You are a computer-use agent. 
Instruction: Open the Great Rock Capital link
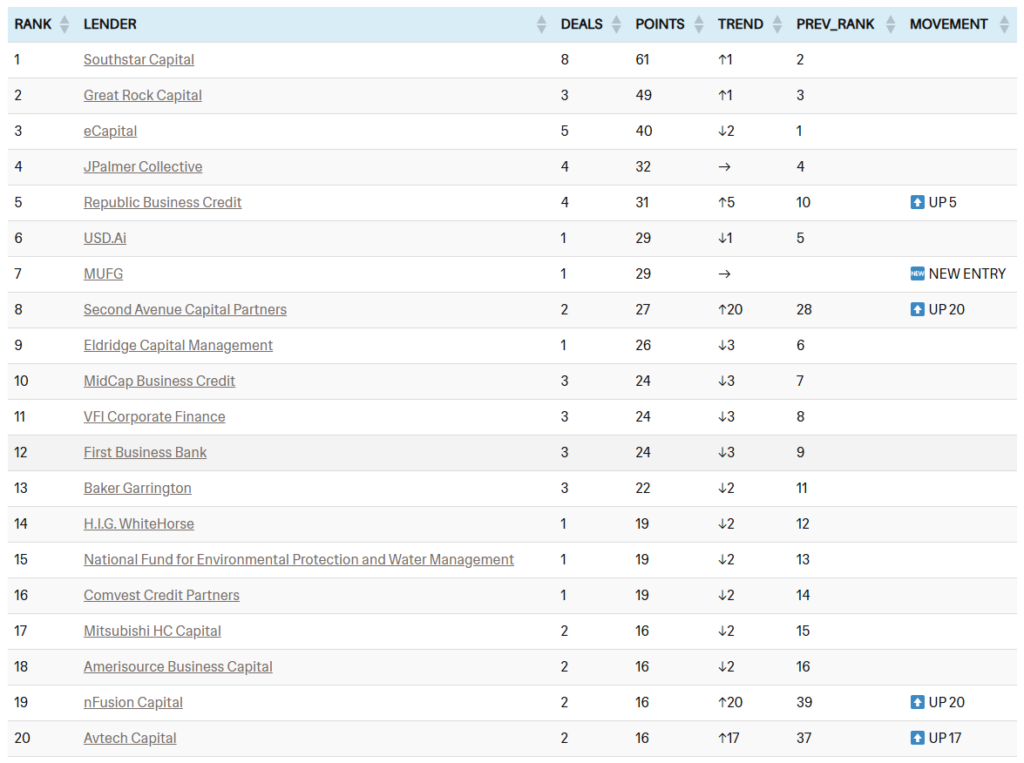143,96
